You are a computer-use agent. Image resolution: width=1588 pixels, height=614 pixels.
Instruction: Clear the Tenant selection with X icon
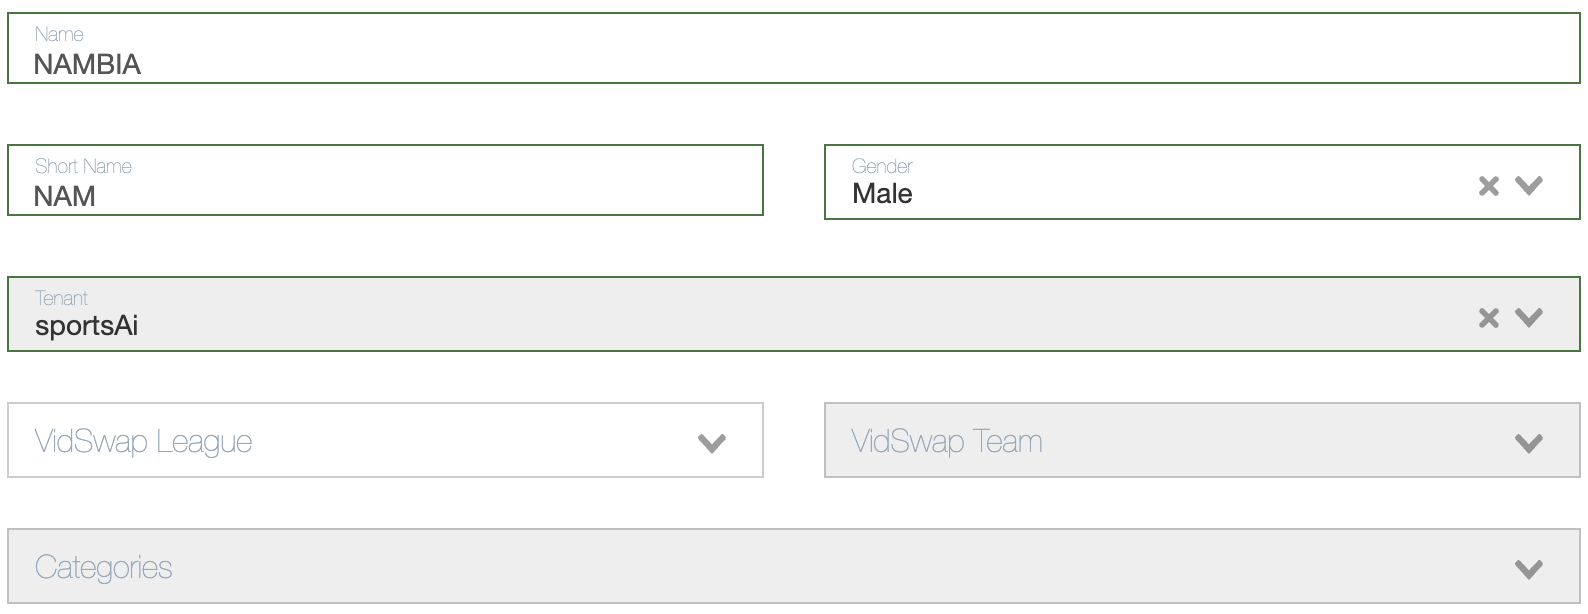coord(1488,318)
